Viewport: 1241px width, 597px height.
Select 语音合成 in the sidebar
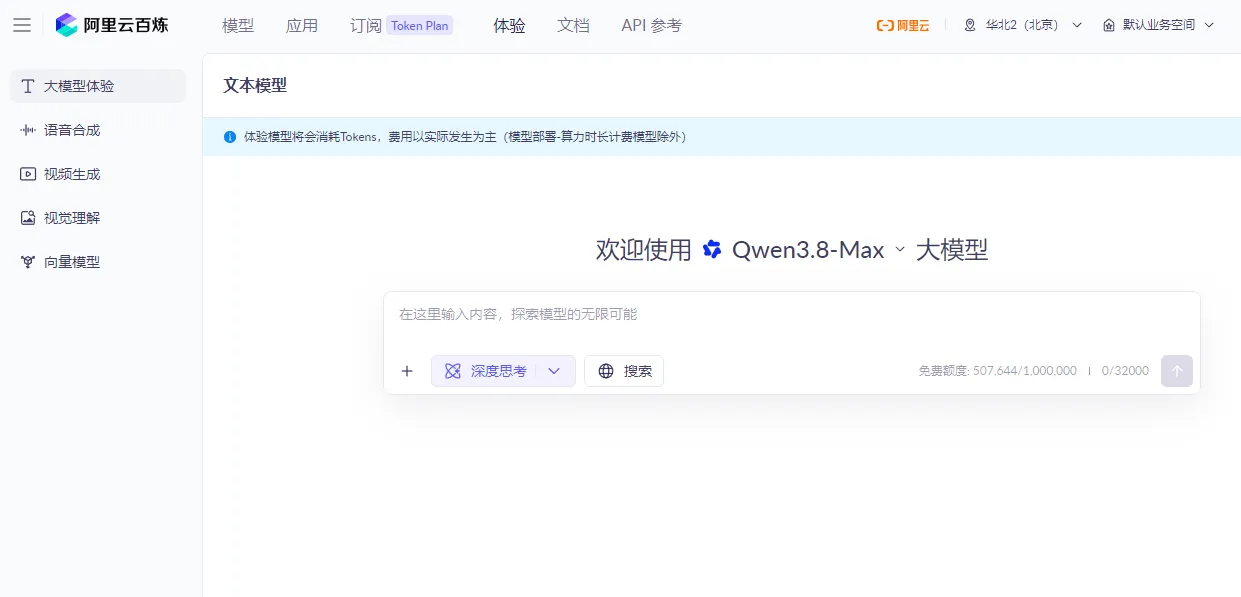click(98, 130)
